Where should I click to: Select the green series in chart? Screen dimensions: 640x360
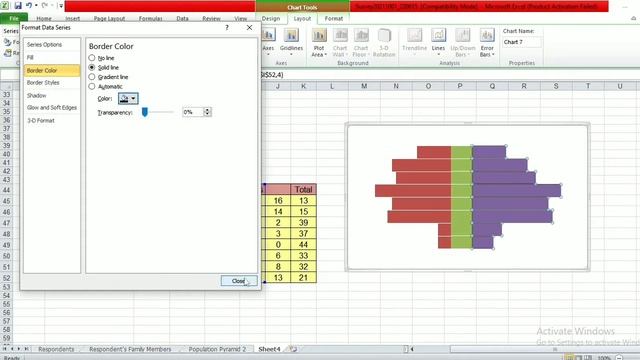pyautogui.click(x=462, y=197)
